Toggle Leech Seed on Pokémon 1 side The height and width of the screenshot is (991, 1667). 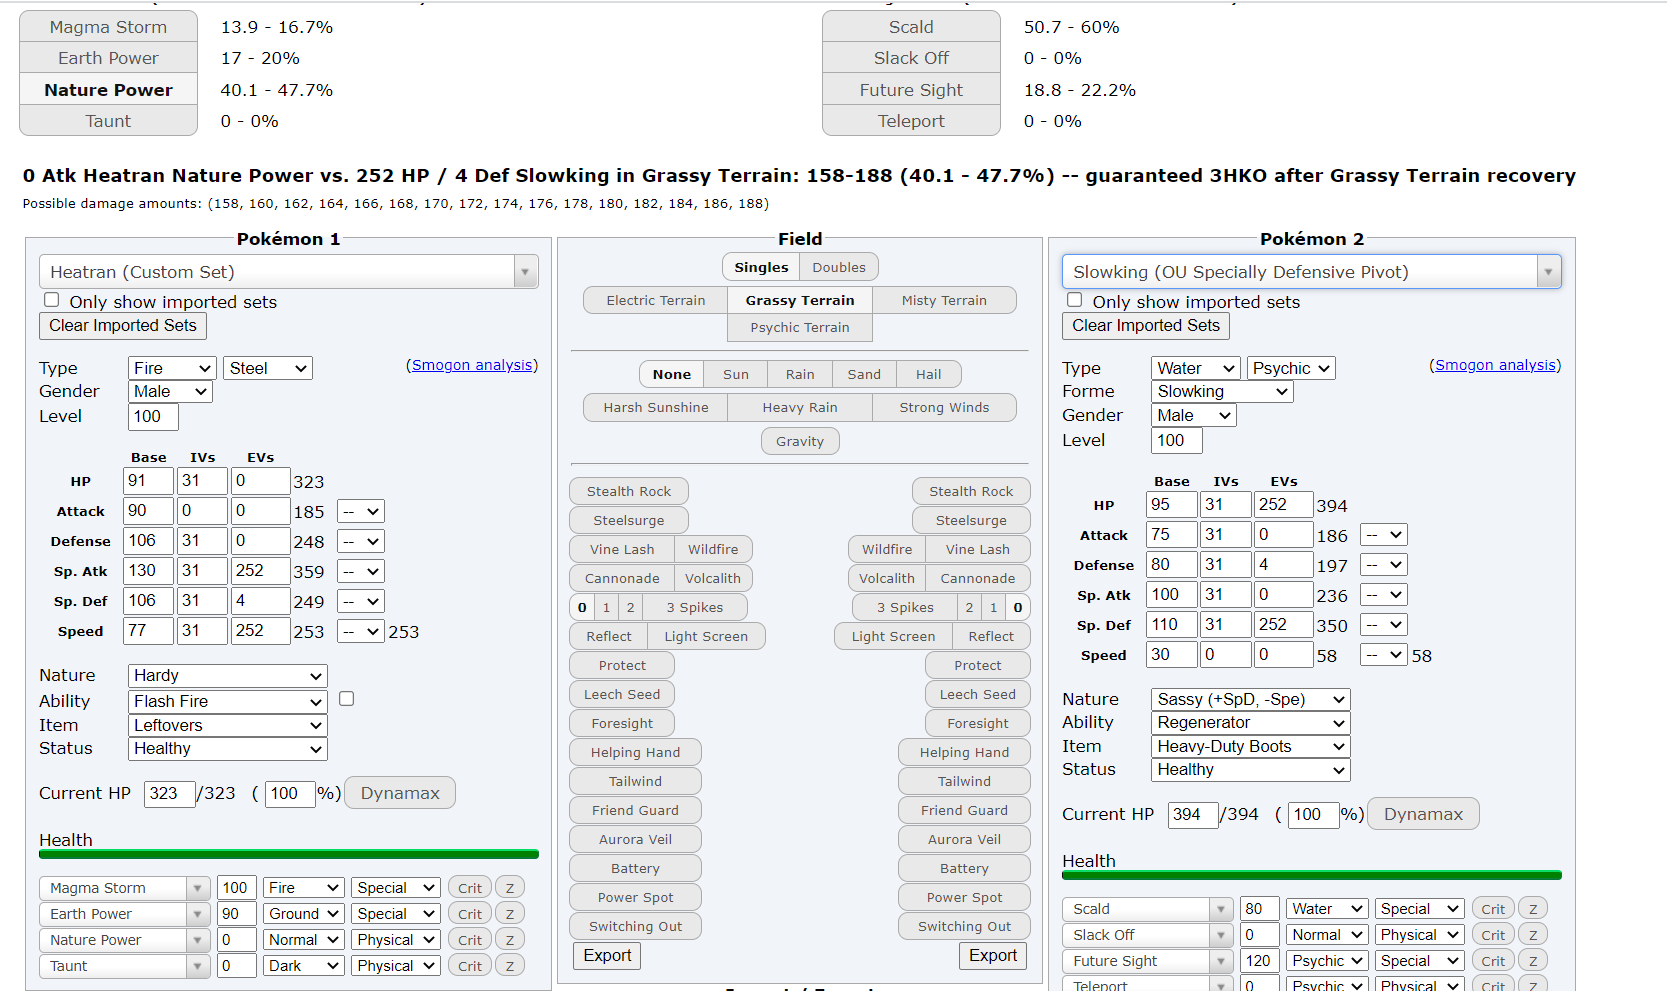tap(622, 694)
